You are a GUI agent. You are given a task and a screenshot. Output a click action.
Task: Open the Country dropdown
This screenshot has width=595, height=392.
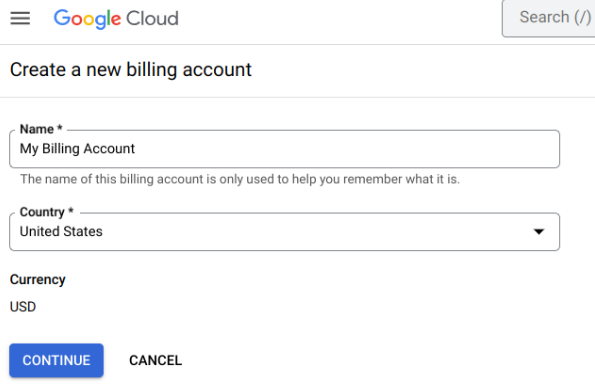pos(284,231)
